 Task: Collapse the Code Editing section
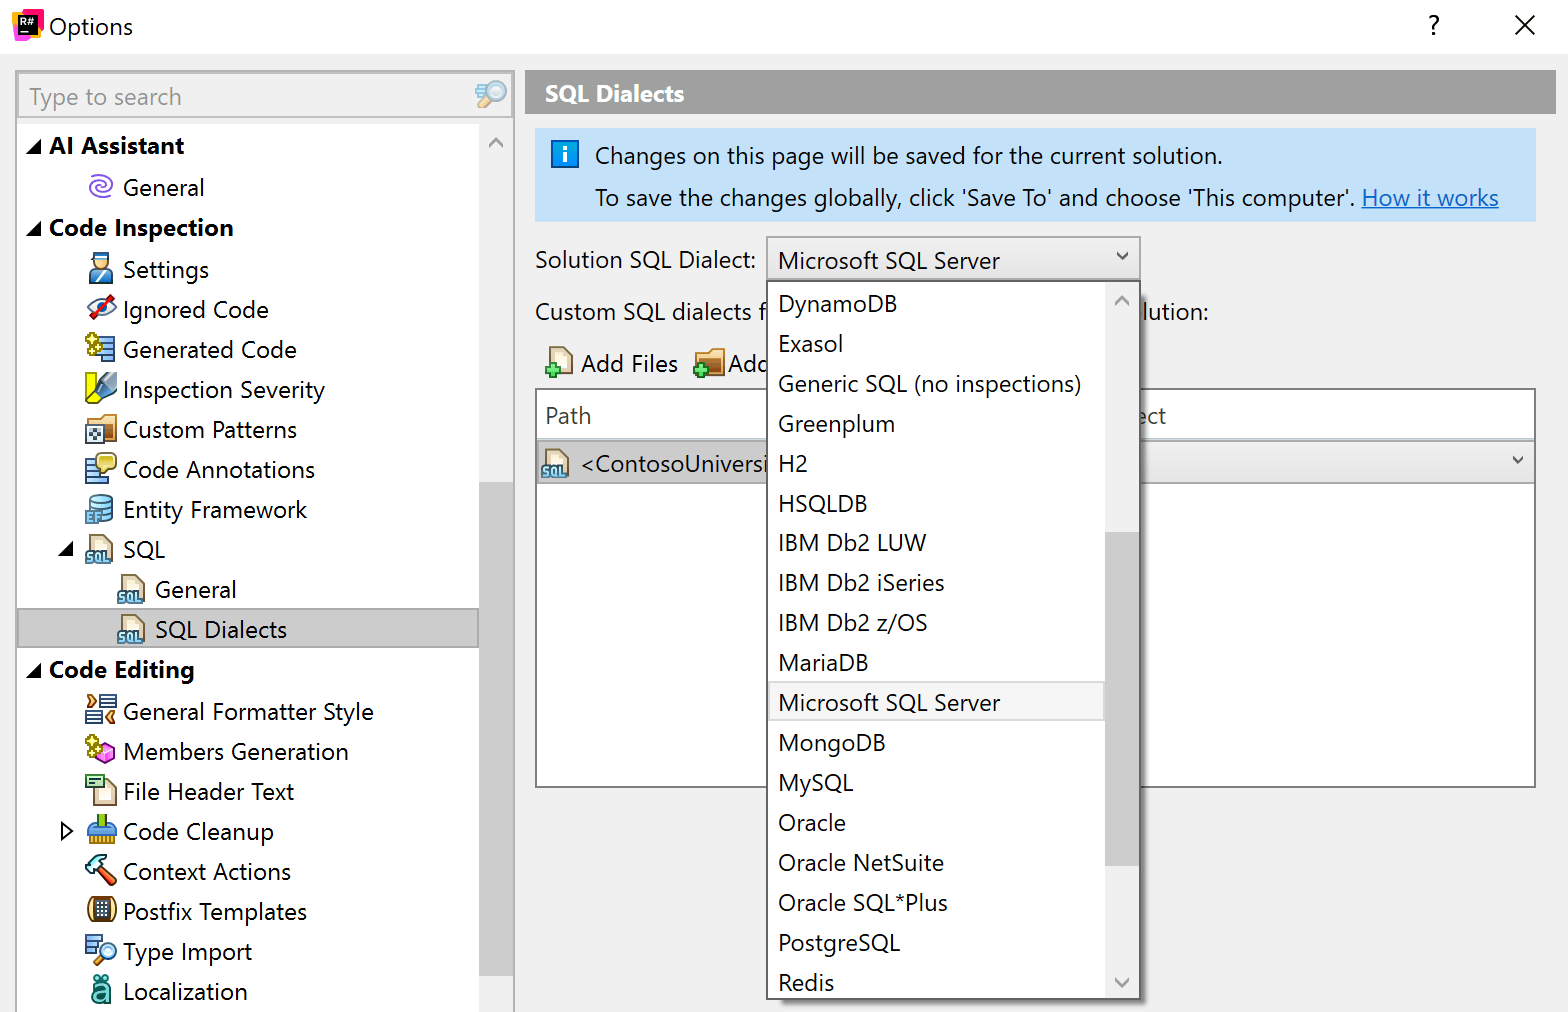tap(34, 671)
